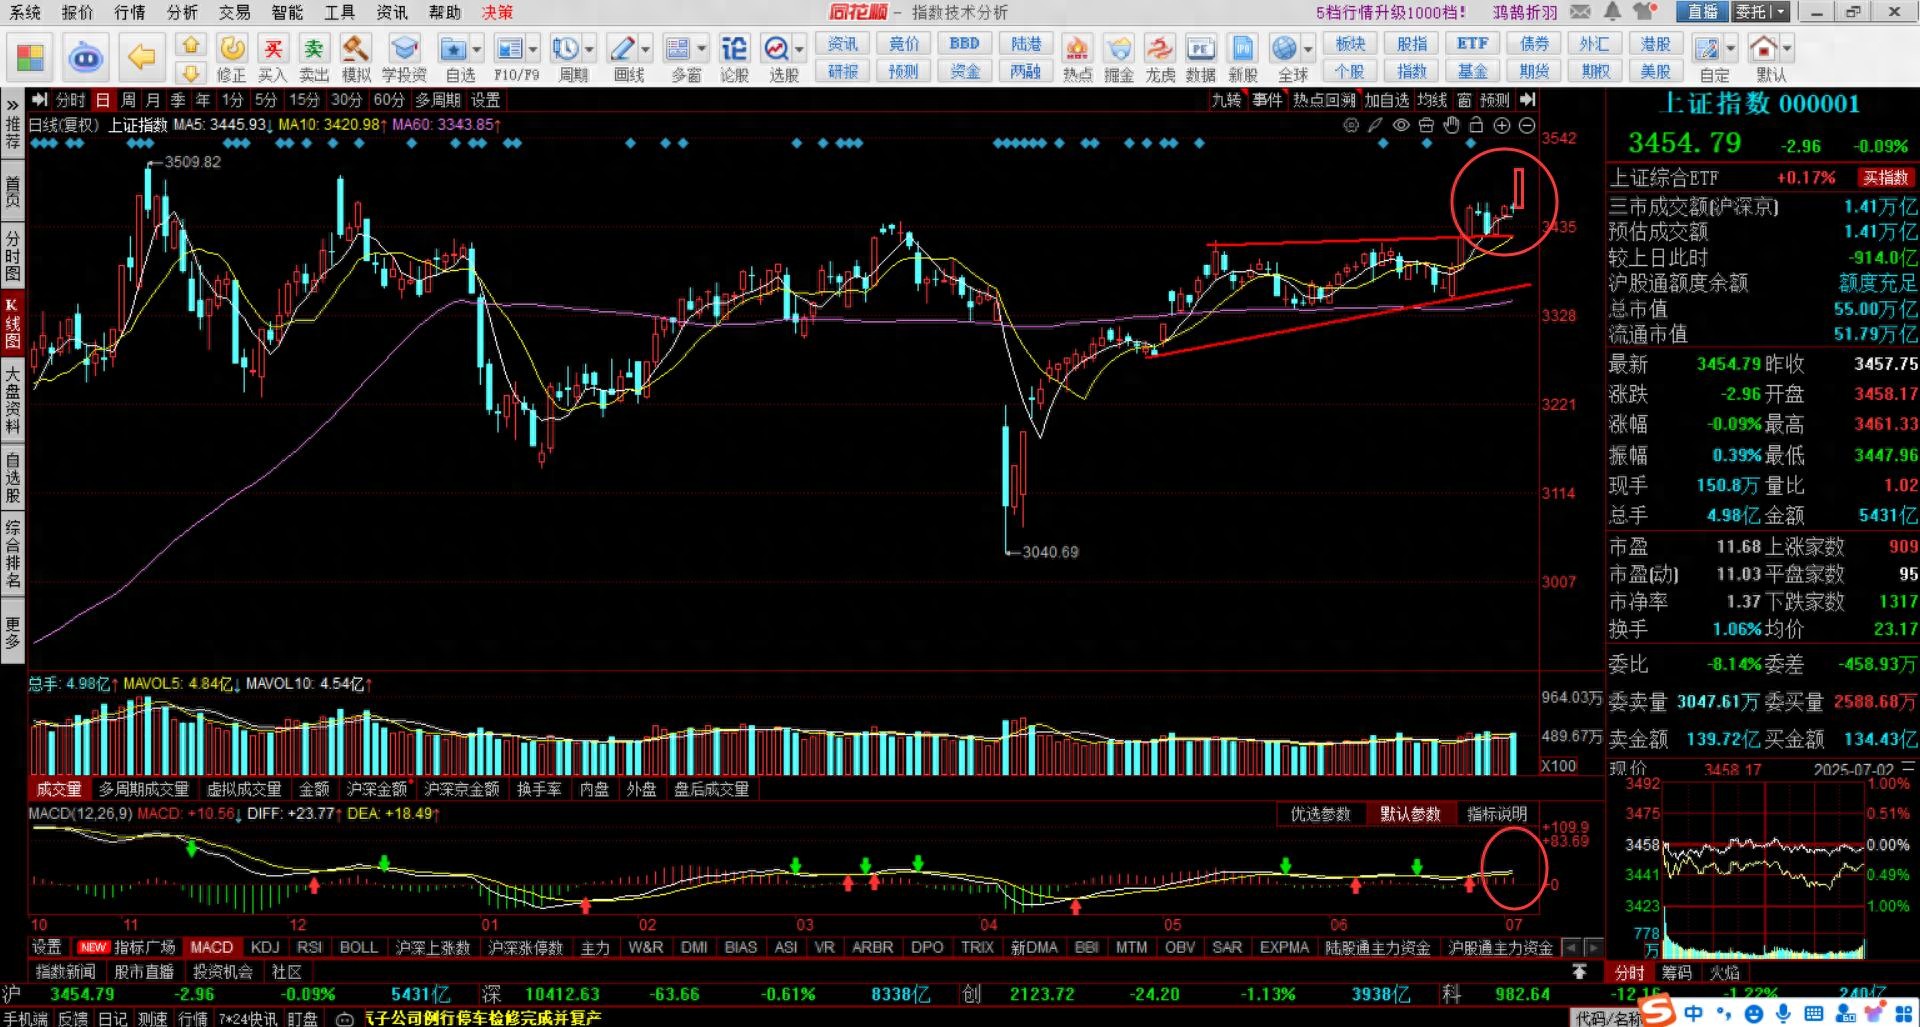Open the 周期 period dropdown arrow

click(x=590, y=49)
